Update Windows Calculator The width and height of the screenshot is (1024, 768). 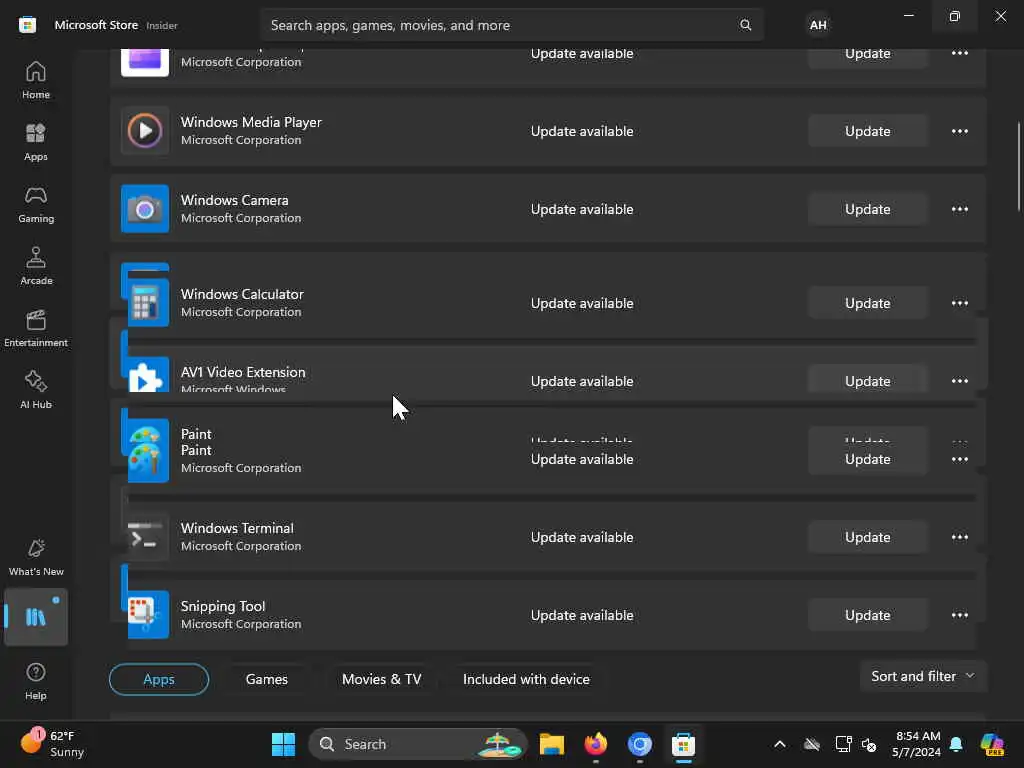click(867, 303)
